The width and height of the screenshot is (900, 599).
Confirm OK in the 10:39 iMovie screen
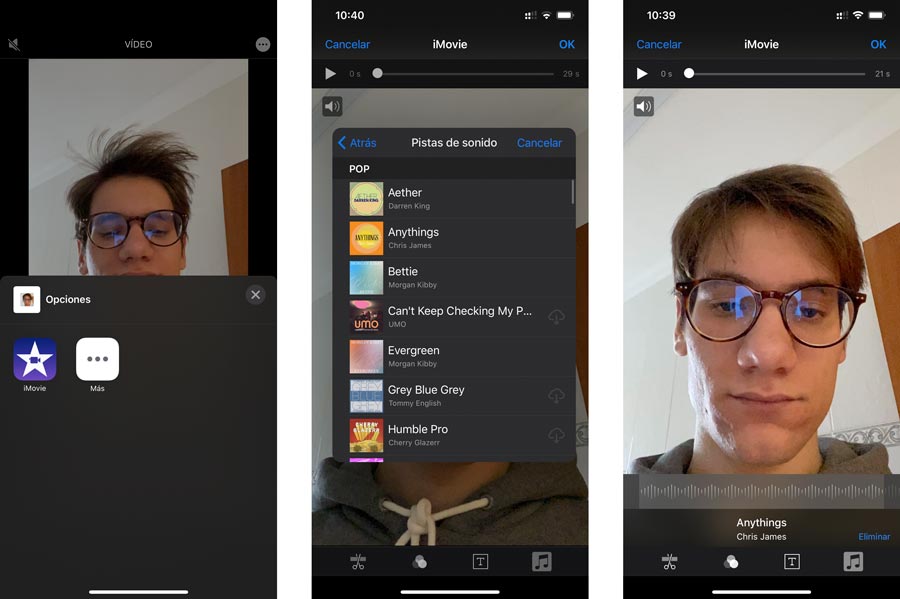pos(878,44)
